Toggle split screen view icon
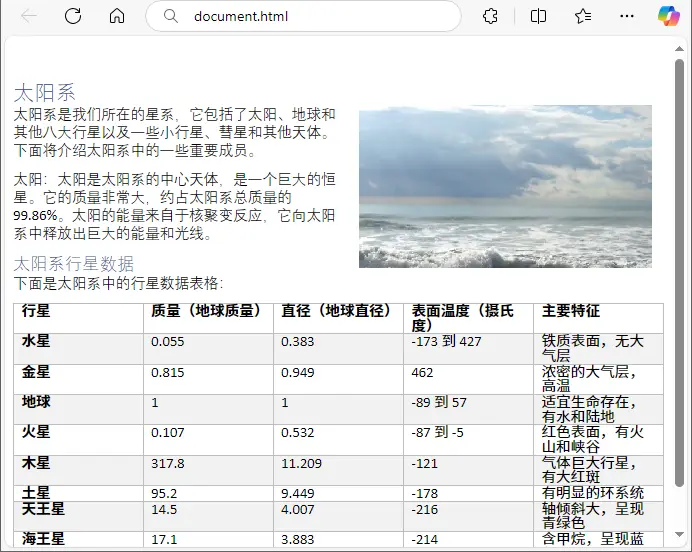Viewport: 692px width, 552px height. (x=538, y=16)
